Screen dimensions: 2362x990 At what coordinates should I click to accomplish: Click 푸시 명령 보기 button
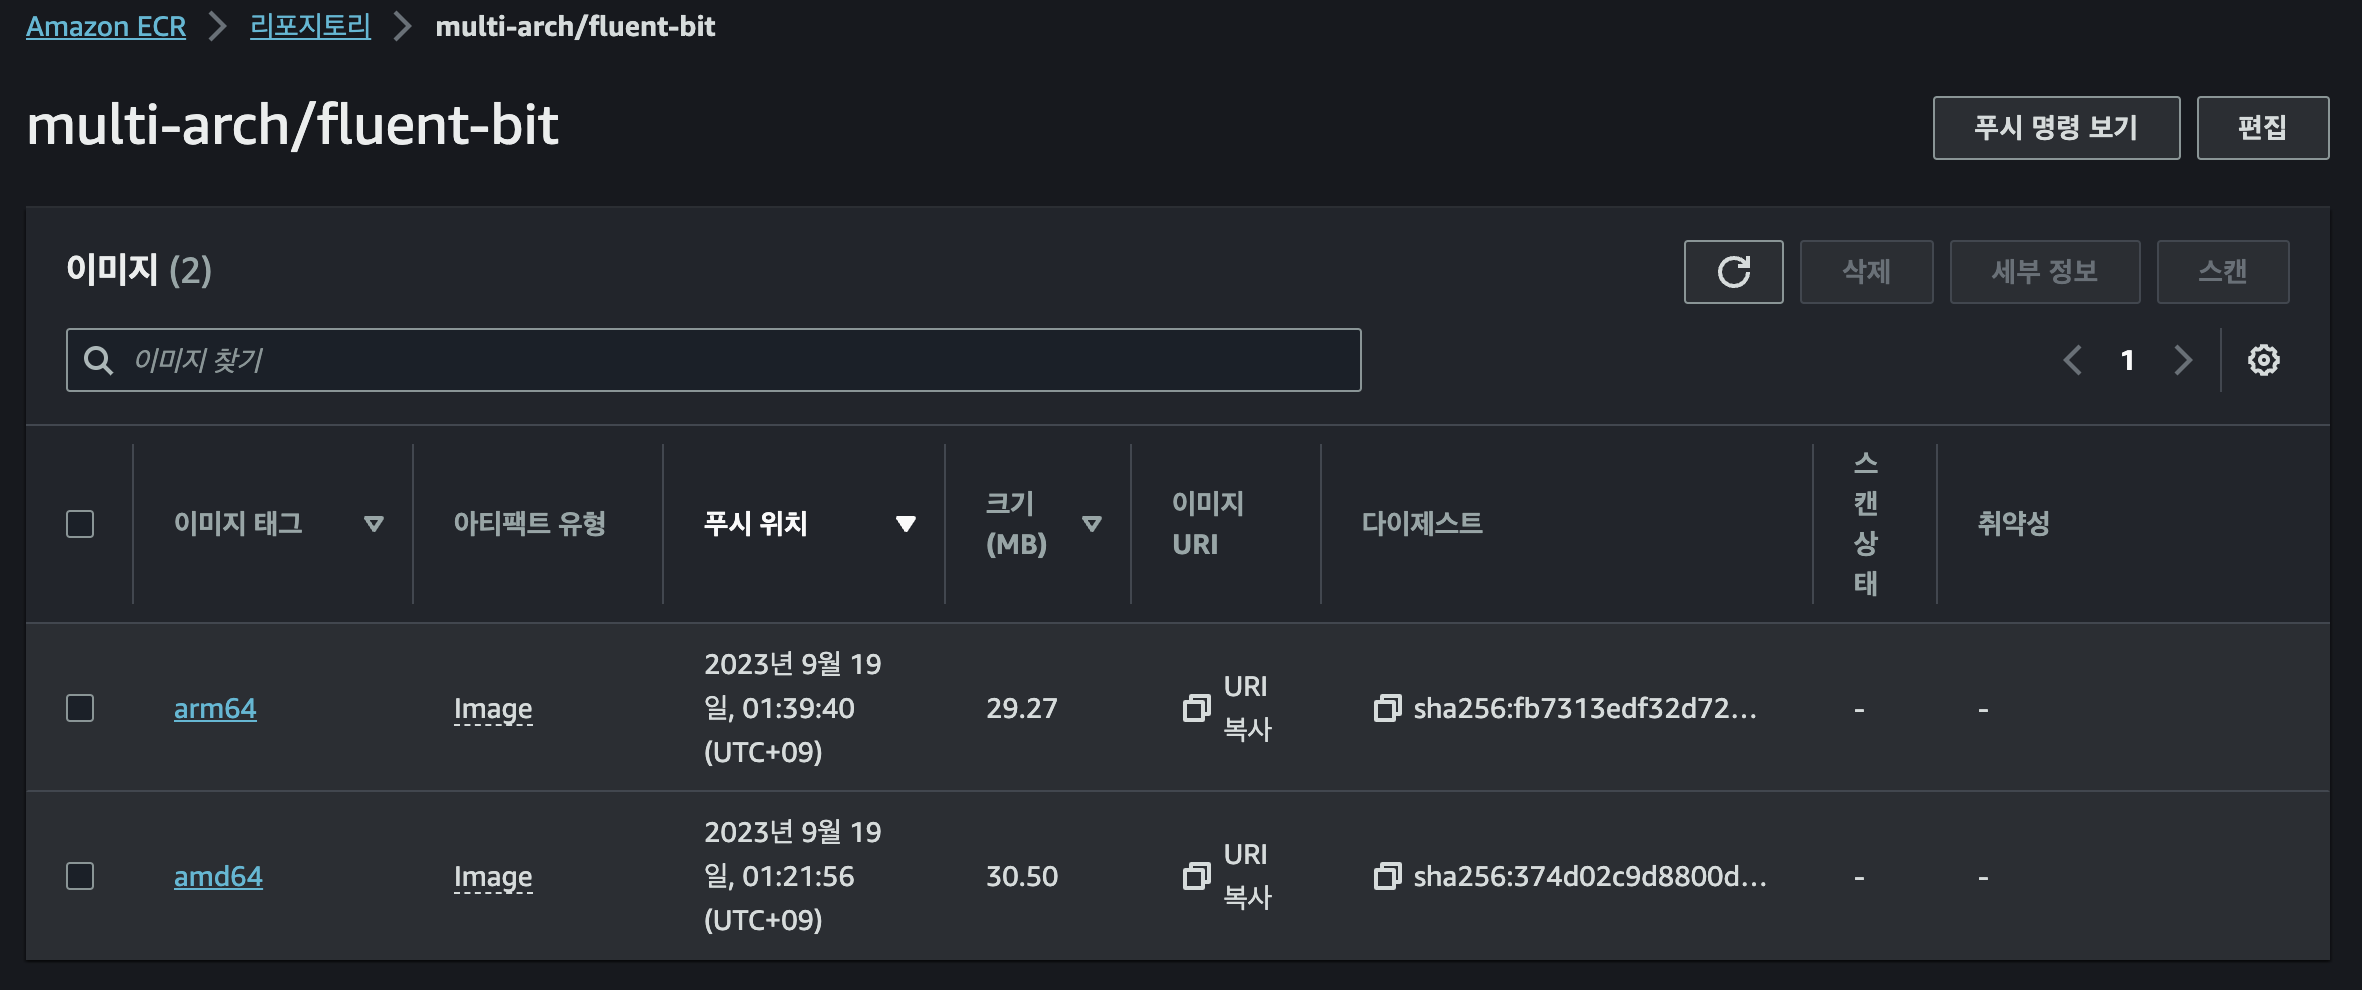coord(2056,128)
